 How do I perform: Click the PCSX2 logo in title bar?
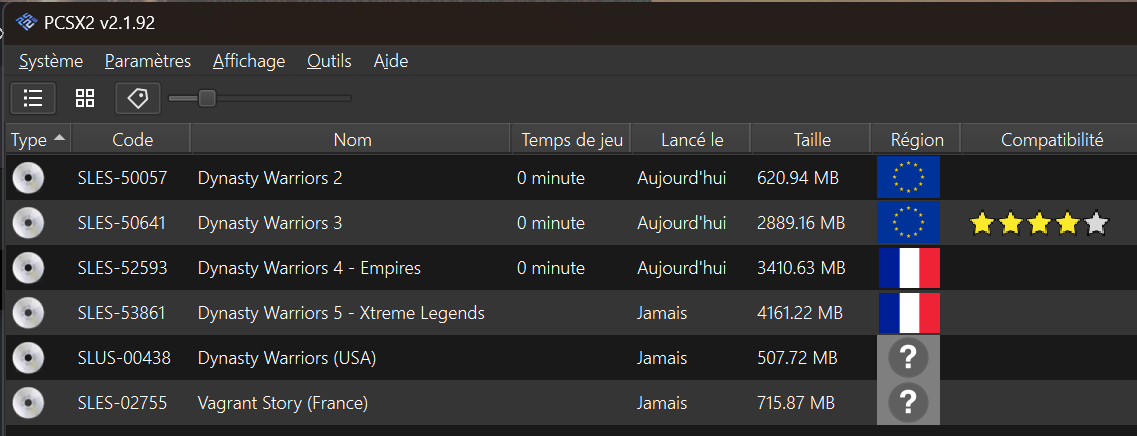[26, 23]
